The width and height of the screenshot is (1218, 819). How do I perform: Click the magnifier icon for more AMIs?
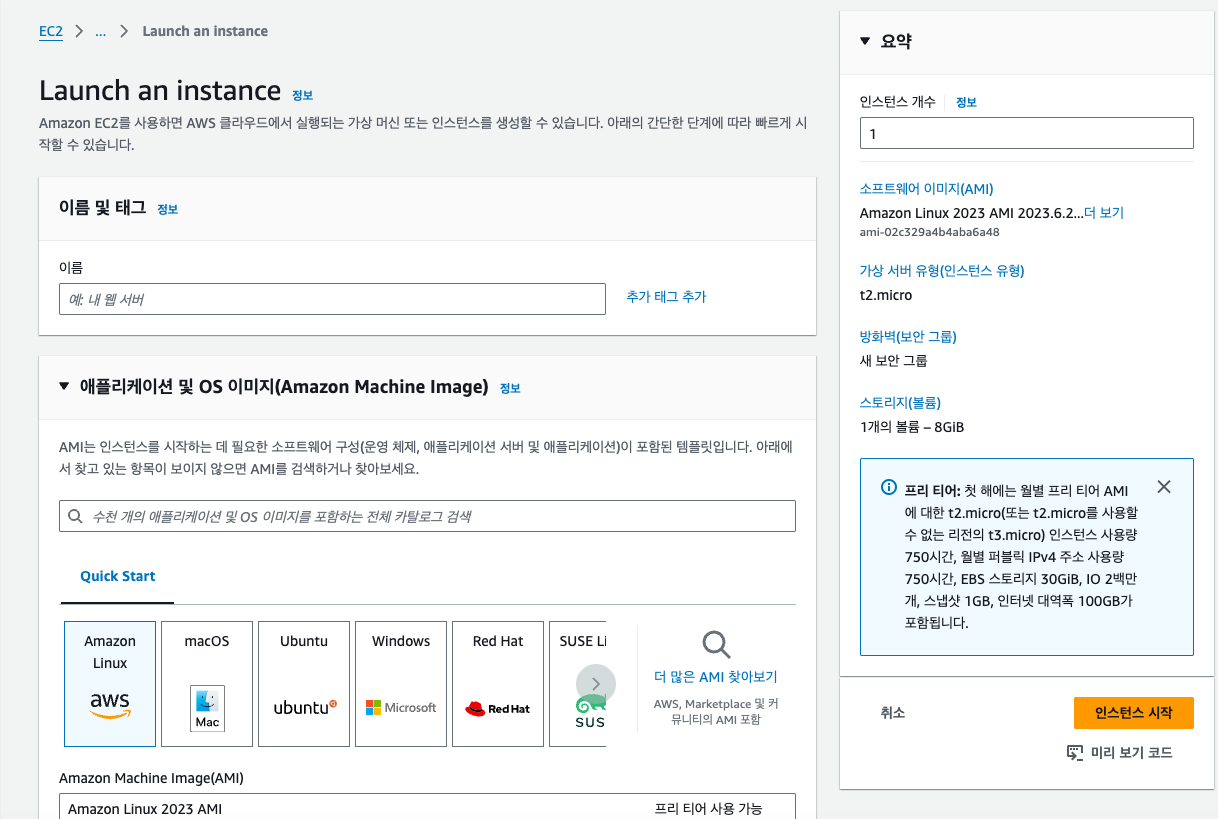point(716,644)
